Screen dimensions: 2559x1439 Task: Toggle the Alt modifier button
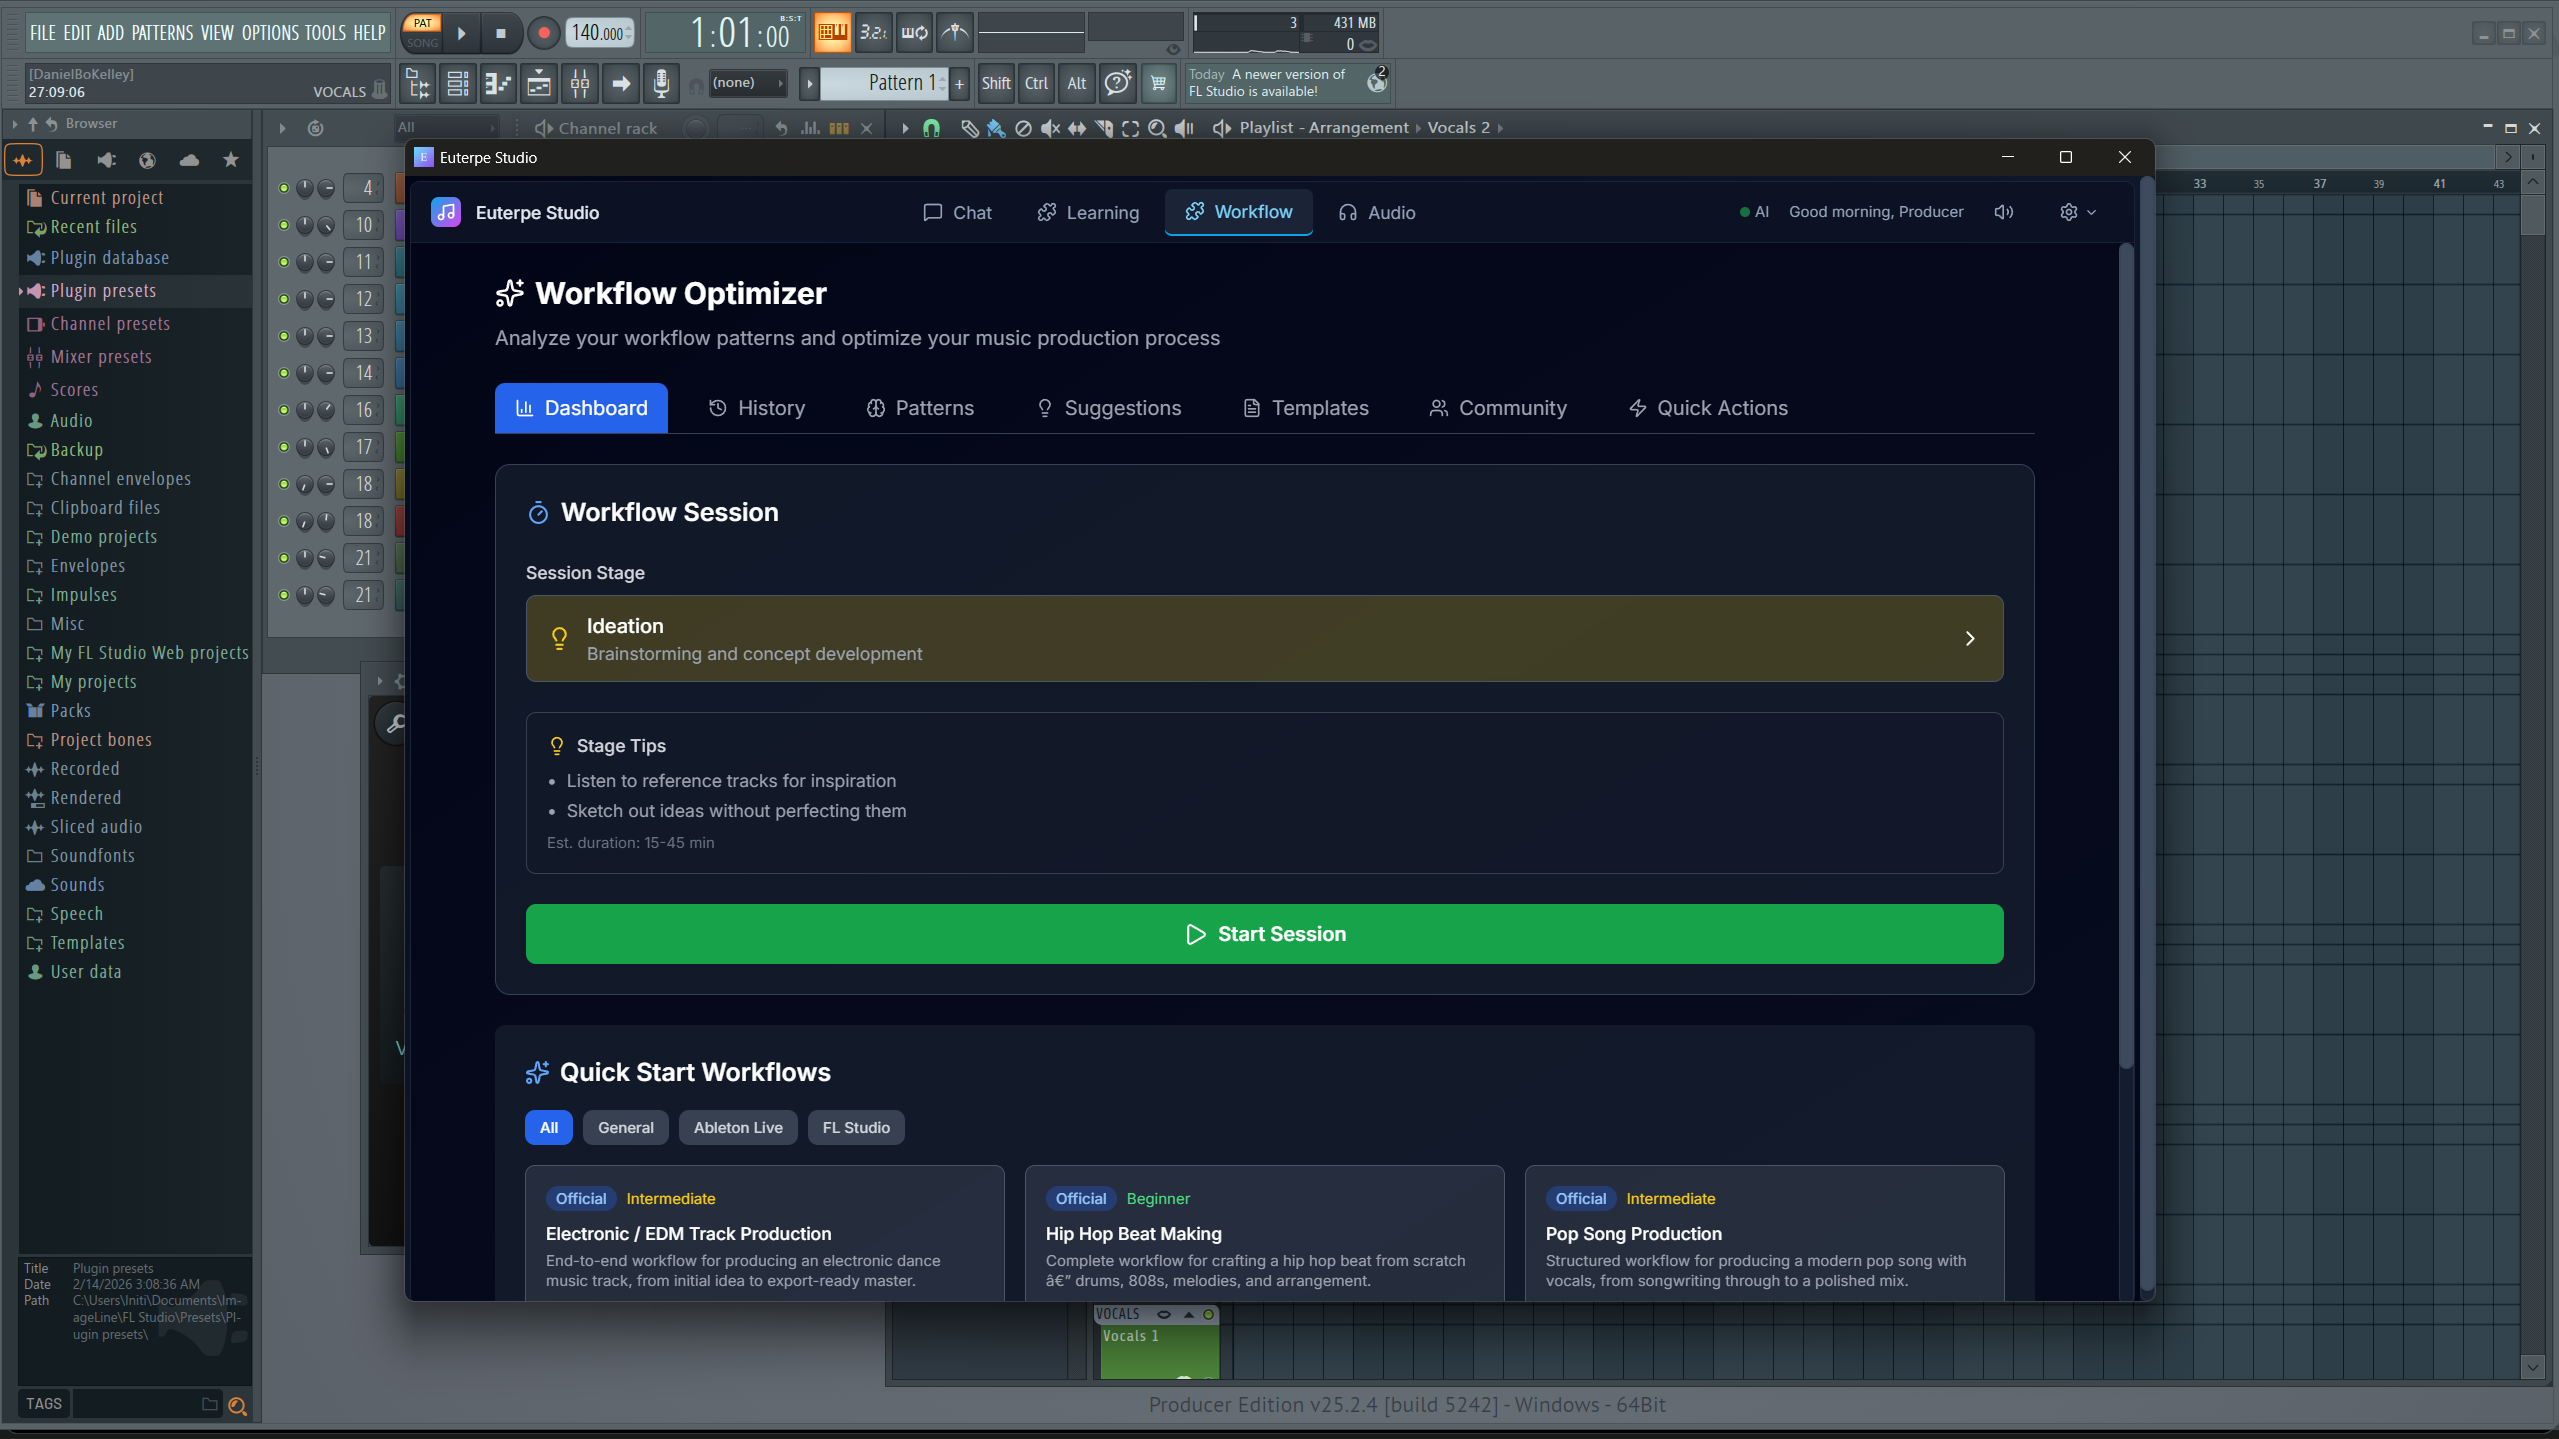[1077, 83]
